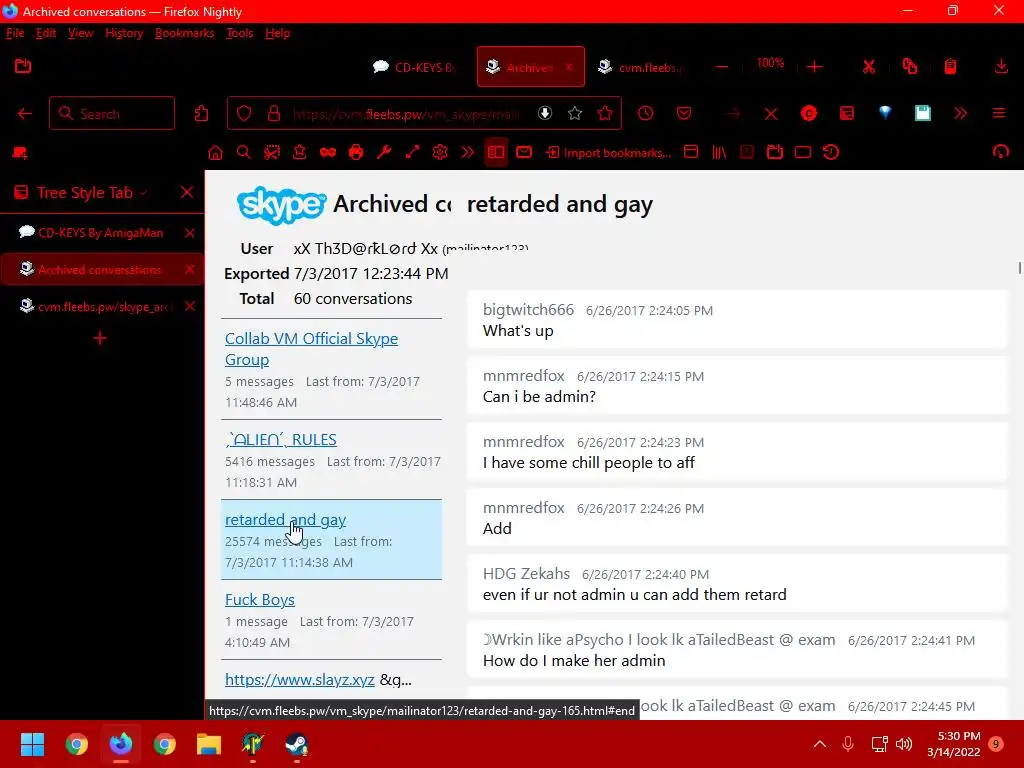
Task: Open the application hamburger menu
Action: click(999, 113)
